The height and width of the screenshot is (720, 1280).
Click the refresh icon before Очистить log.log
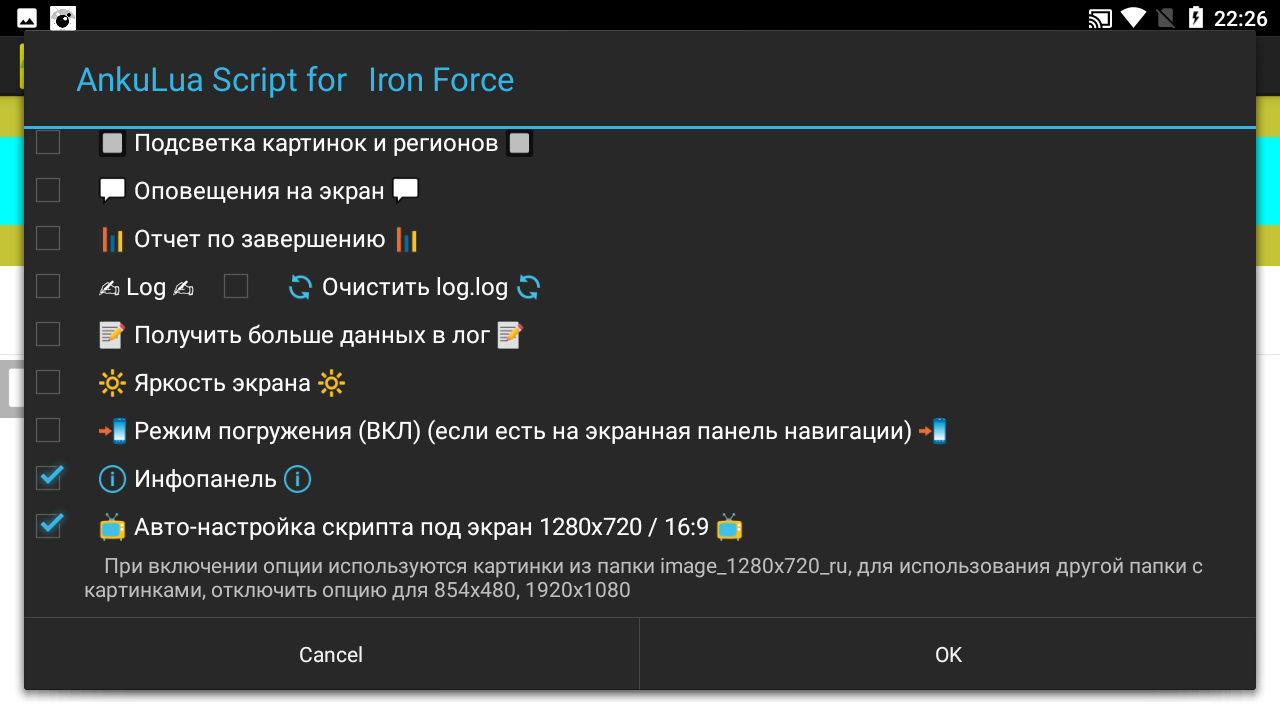pos(300,288)
